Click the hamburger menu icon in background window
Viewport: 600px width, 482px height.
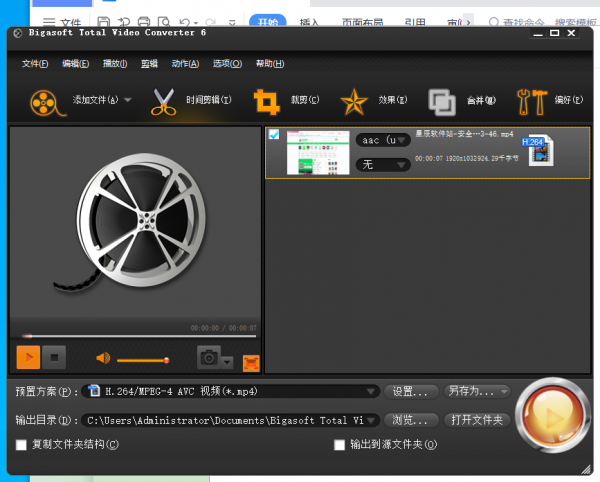49,22
